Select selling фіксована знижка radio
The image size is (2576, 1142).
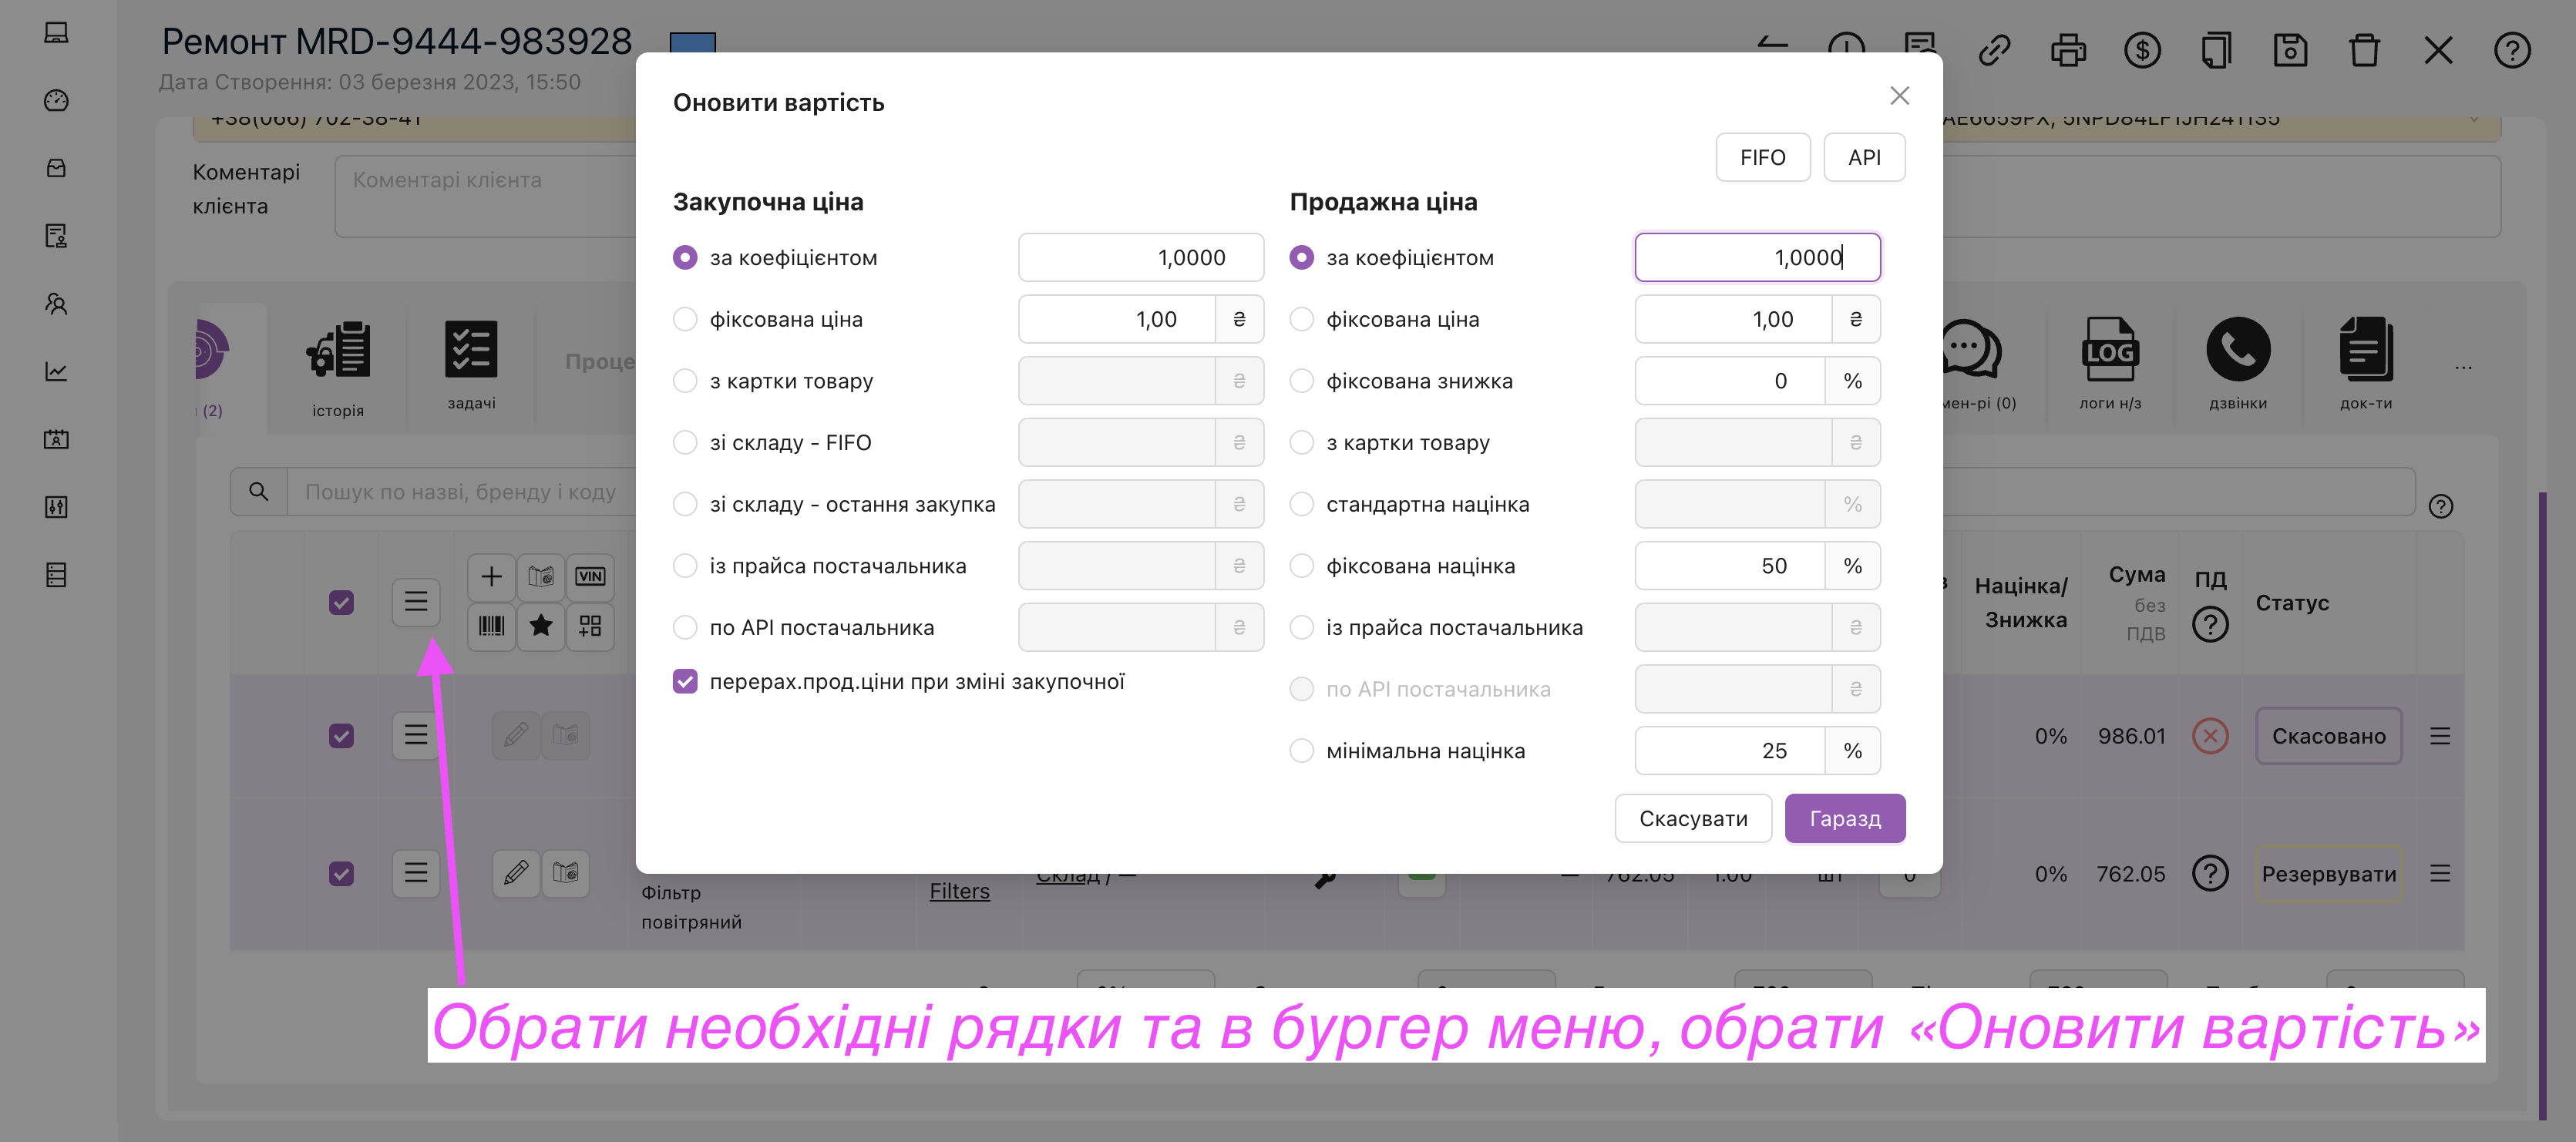(1301, 381)
